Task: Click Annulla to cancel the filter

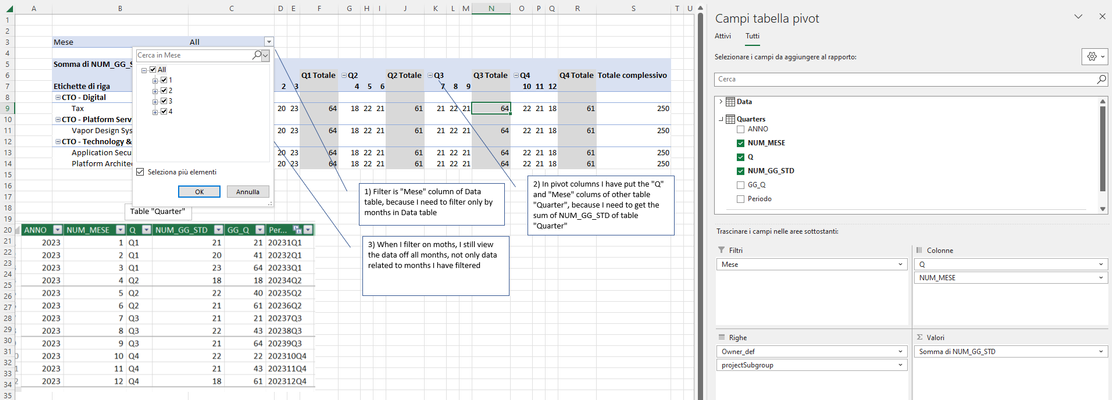Action: pyautogui.click(x=248, y=191)
